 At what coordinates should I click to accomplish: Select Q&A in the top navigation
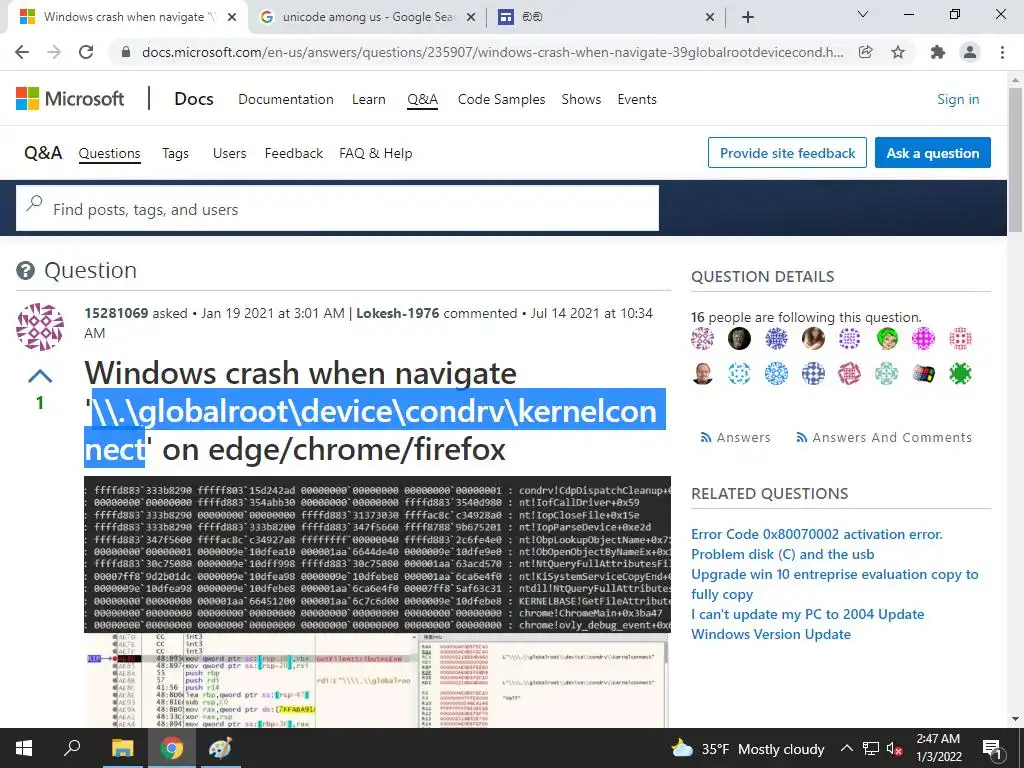point(422,99)
